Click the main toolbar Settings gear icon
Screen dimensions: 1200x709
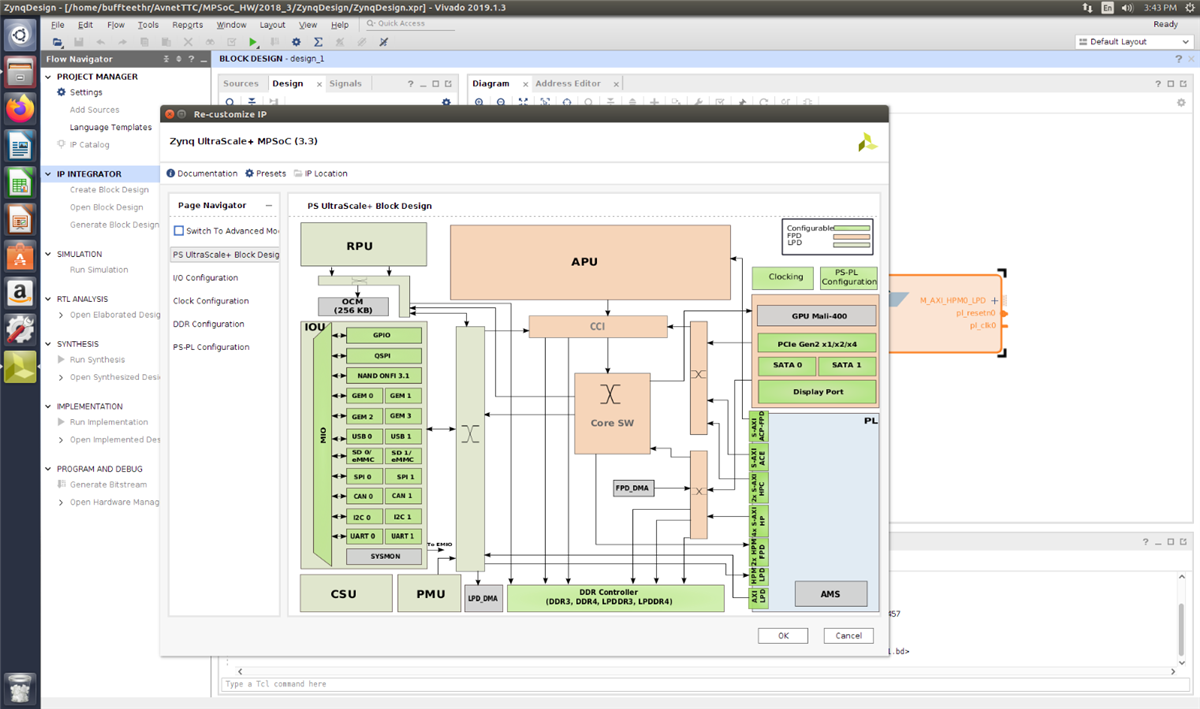[x=296, y=42]
